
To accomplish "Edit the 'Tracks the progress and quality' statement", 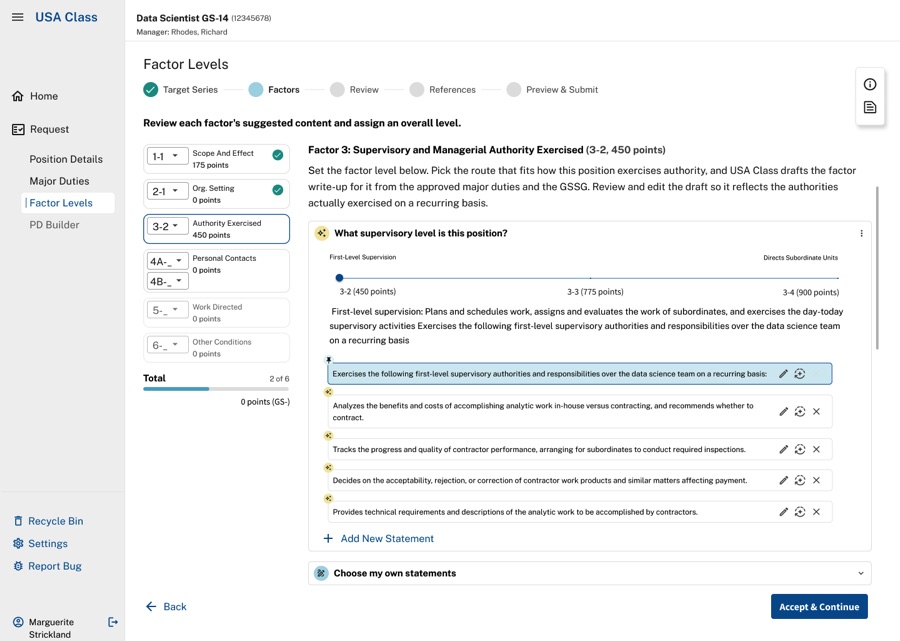I will pyautogui.click(x=783, y=449).
